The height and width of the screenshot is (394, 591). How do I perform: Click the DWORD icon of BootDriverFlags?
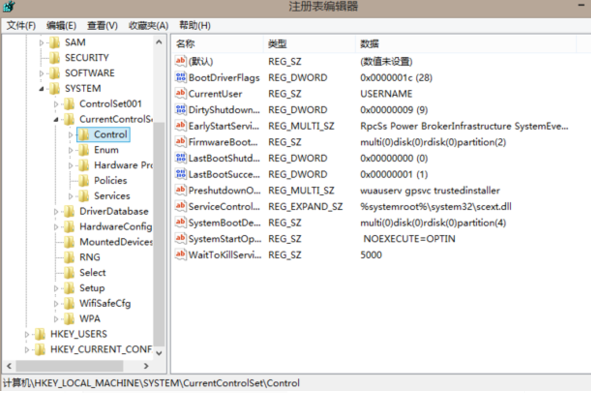181,77
